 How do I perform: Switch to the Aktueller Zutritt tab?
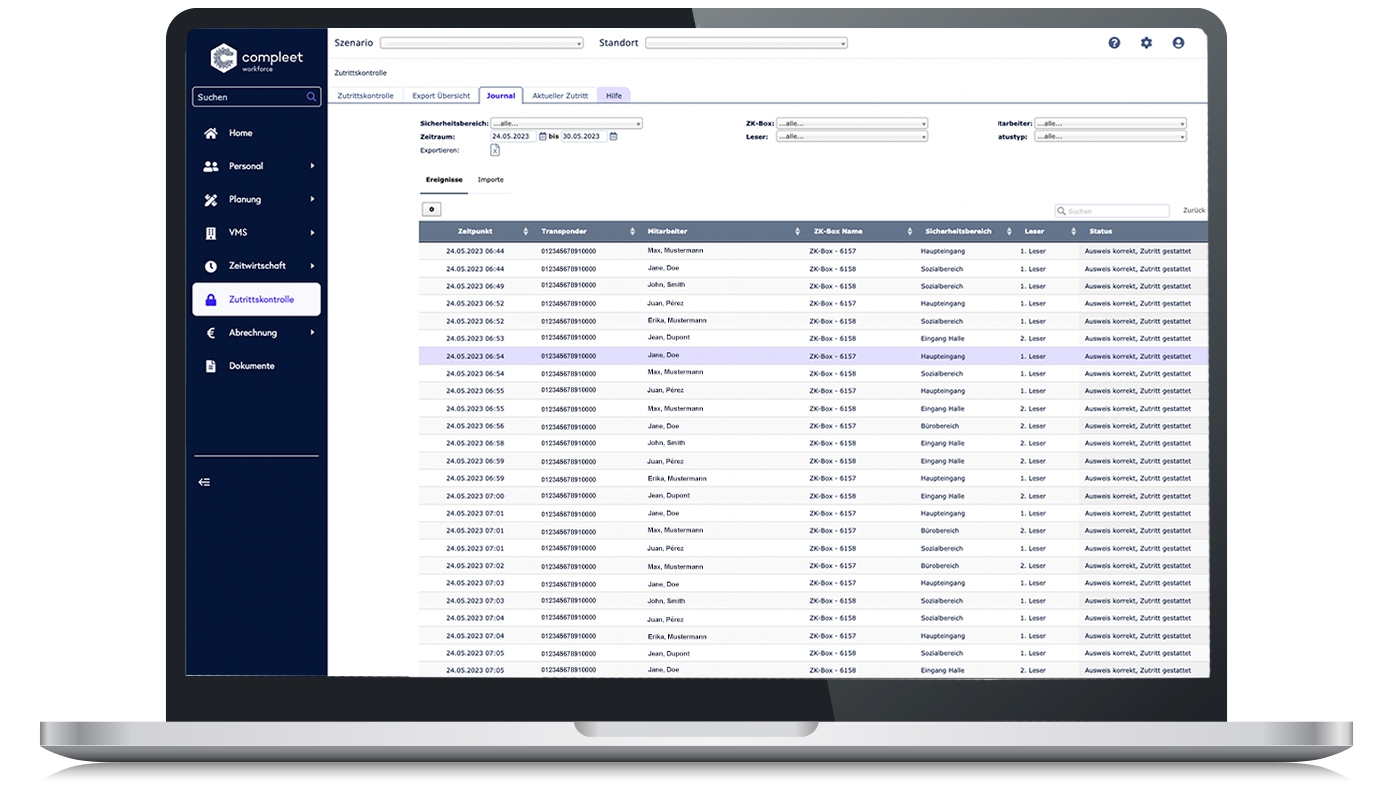pos(560,96)
